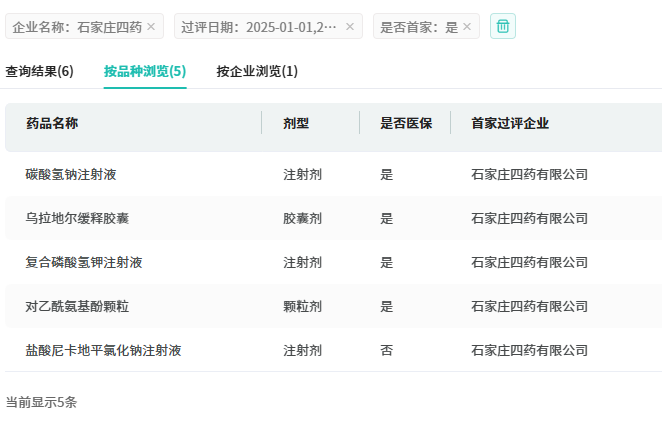Click the 过评日期 filter tag text
This screenshot has width=662, height=422.
click(259, 27)
